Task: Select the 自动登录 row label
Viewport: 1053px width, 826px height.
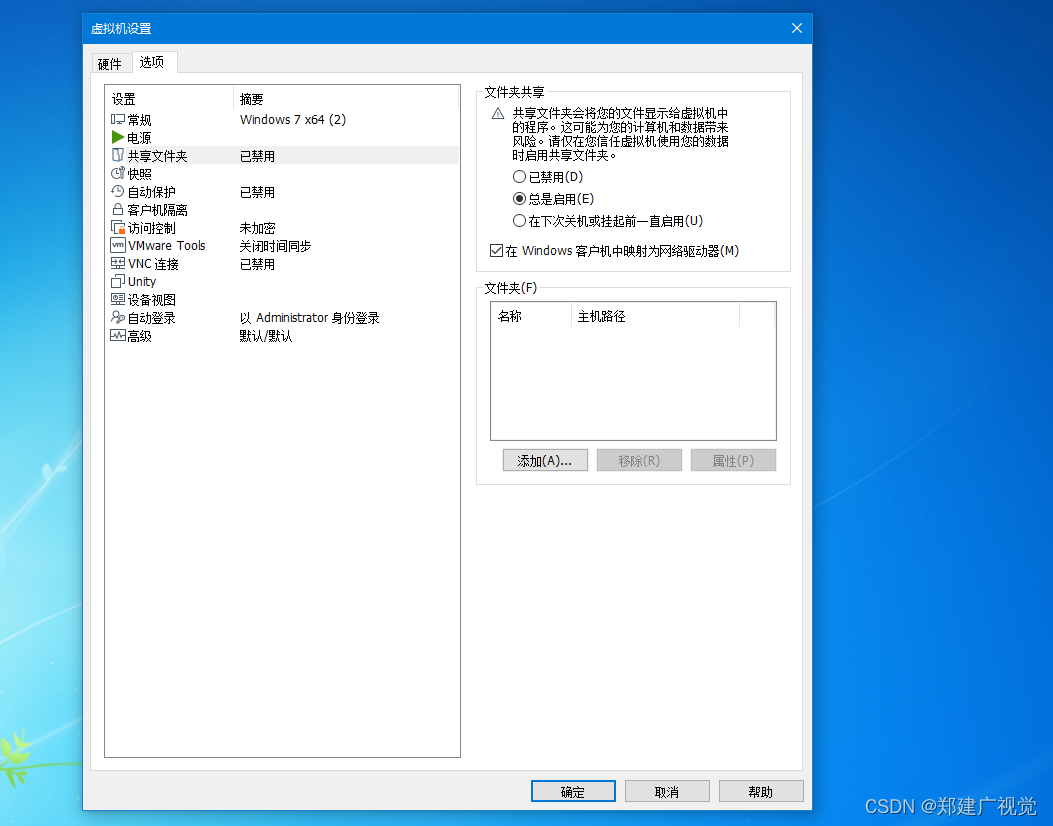Action: tap(152, 318)
